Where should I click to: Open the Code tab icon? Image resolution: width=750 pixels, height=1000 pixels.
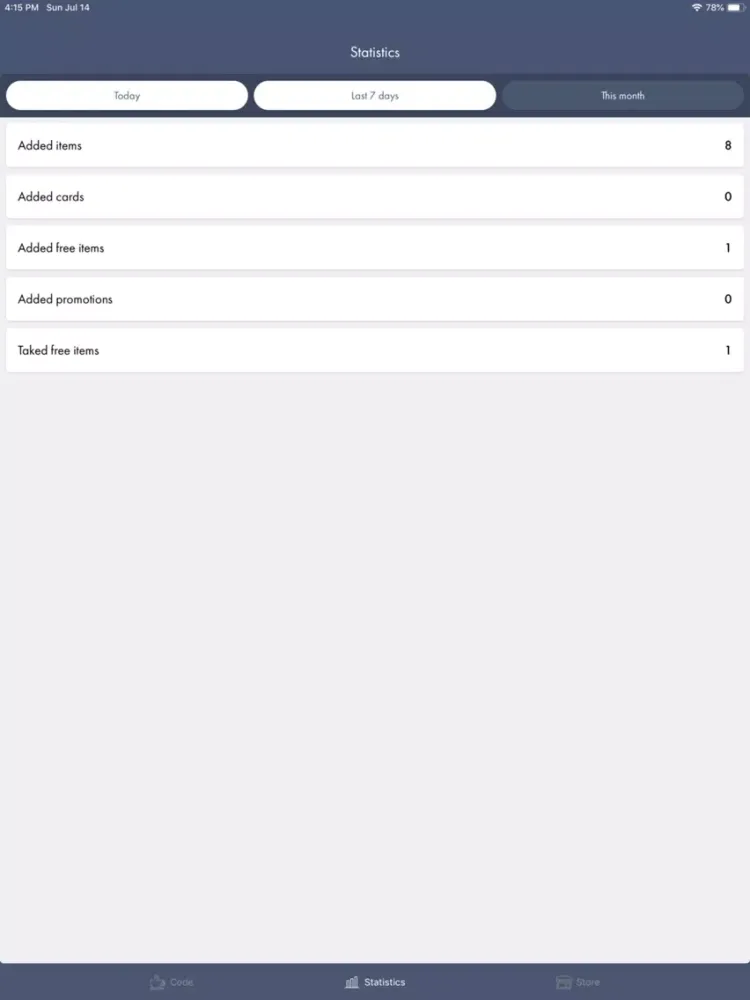[157, 982]
